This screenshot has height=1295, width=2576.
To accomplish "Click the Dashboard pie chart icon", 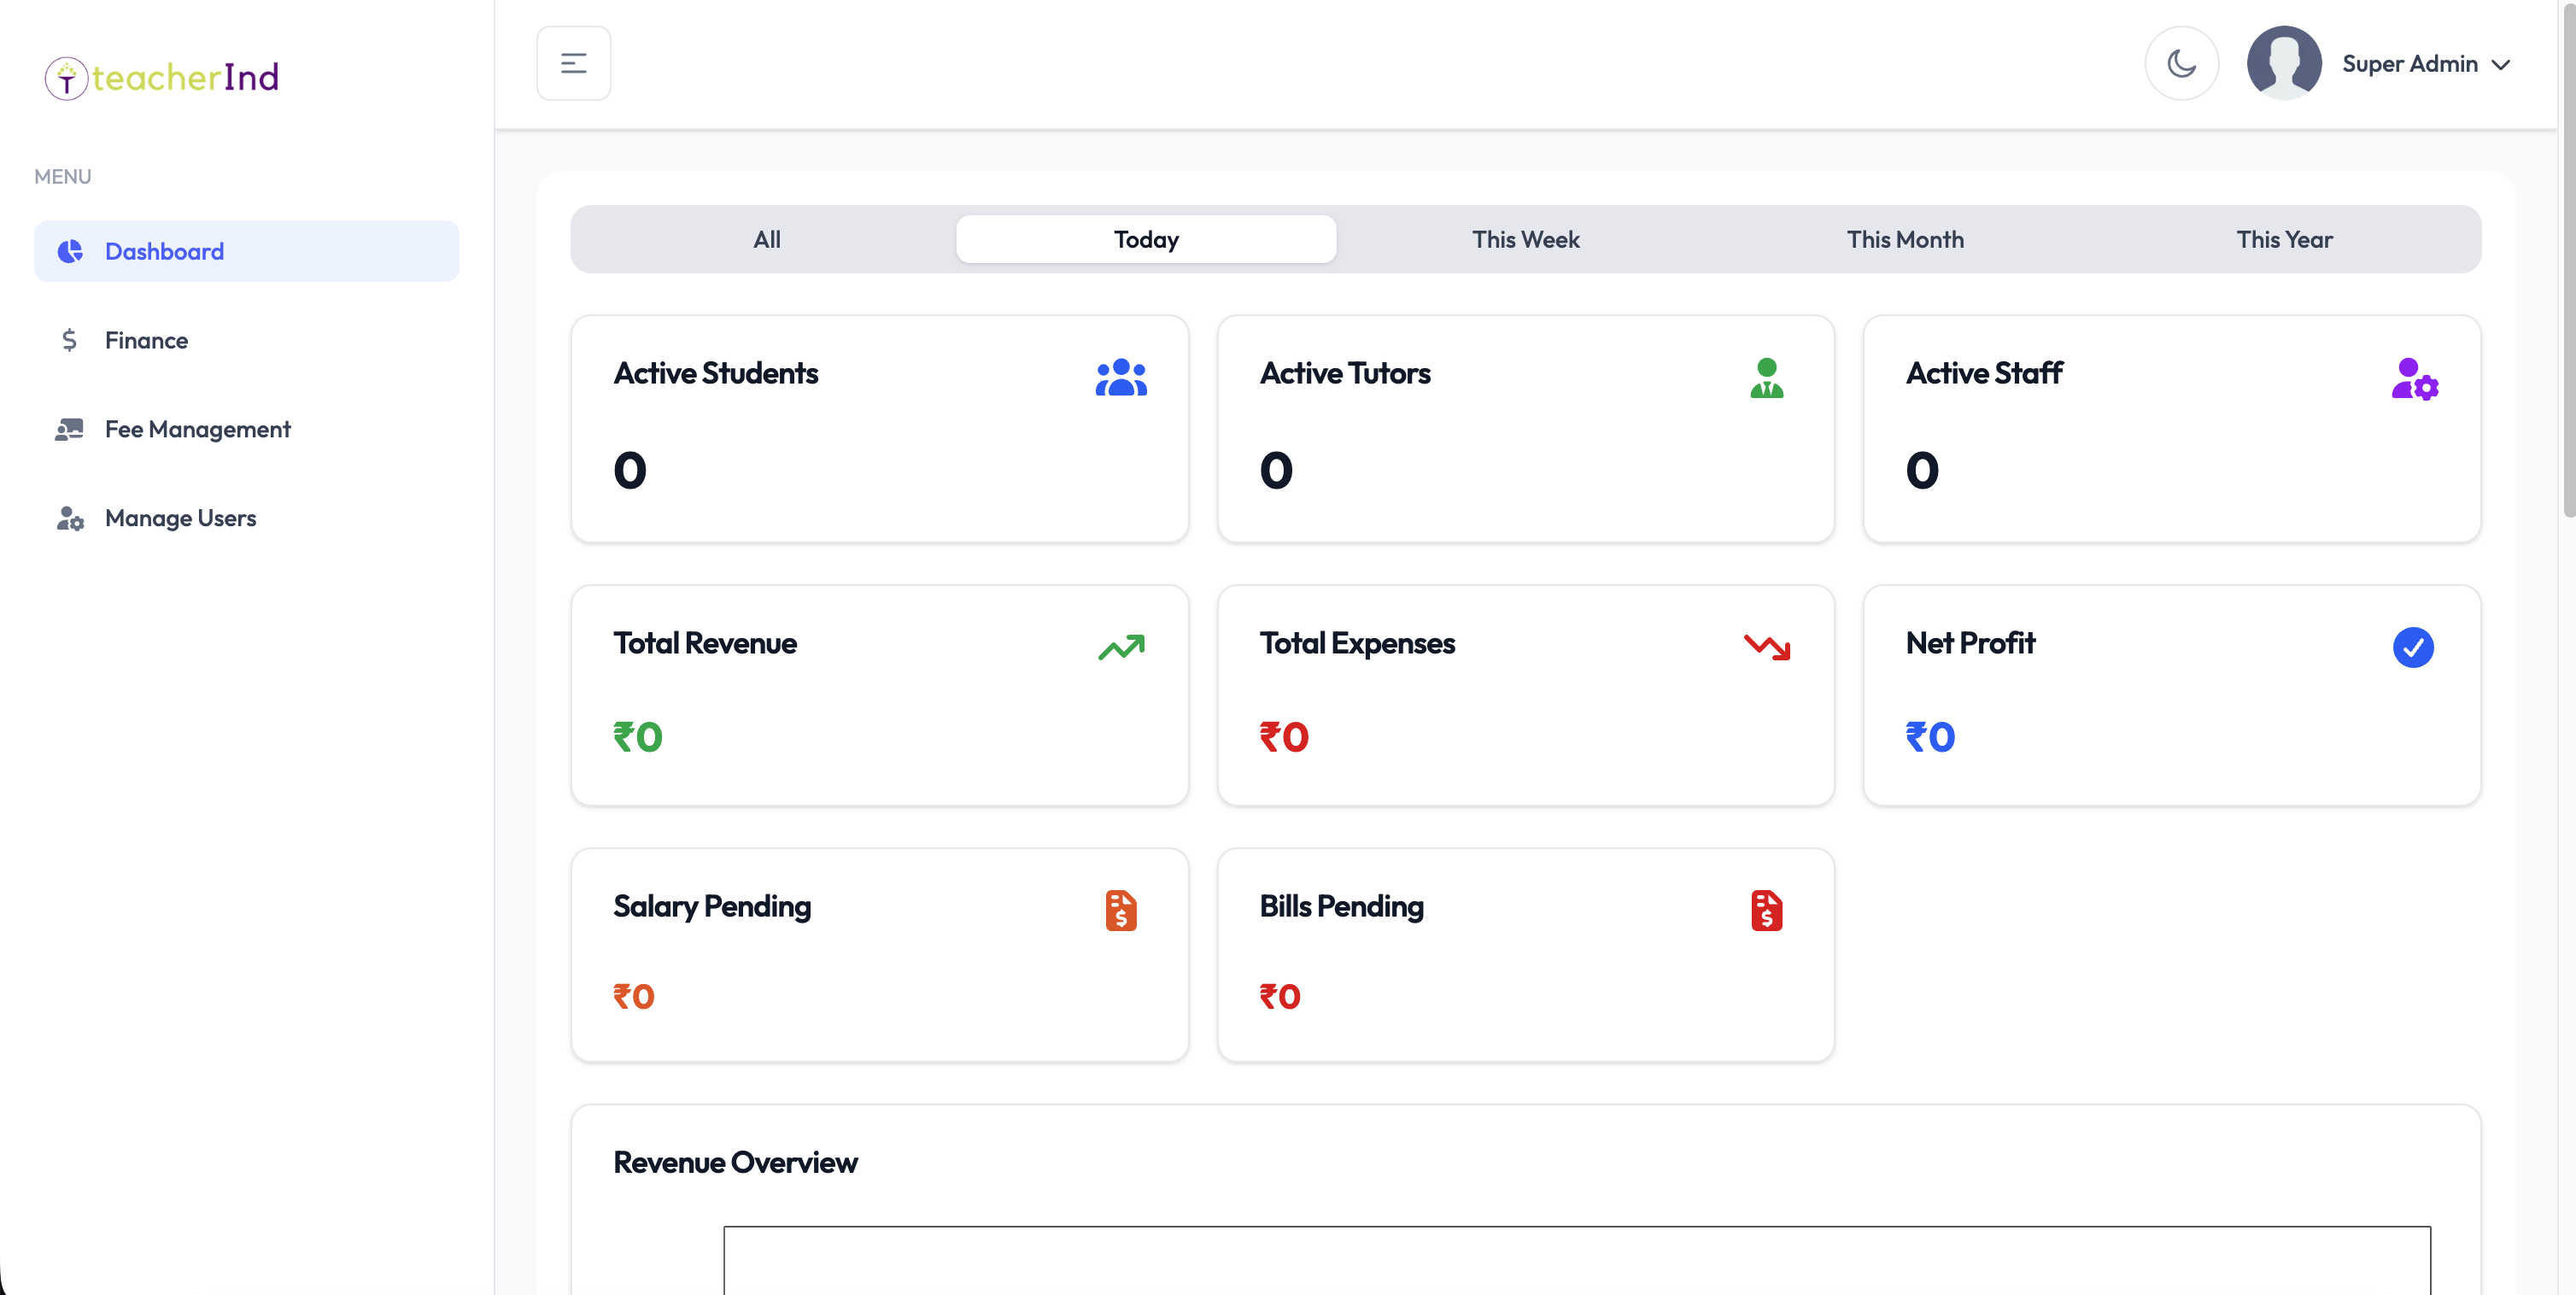I will point(70,251).
